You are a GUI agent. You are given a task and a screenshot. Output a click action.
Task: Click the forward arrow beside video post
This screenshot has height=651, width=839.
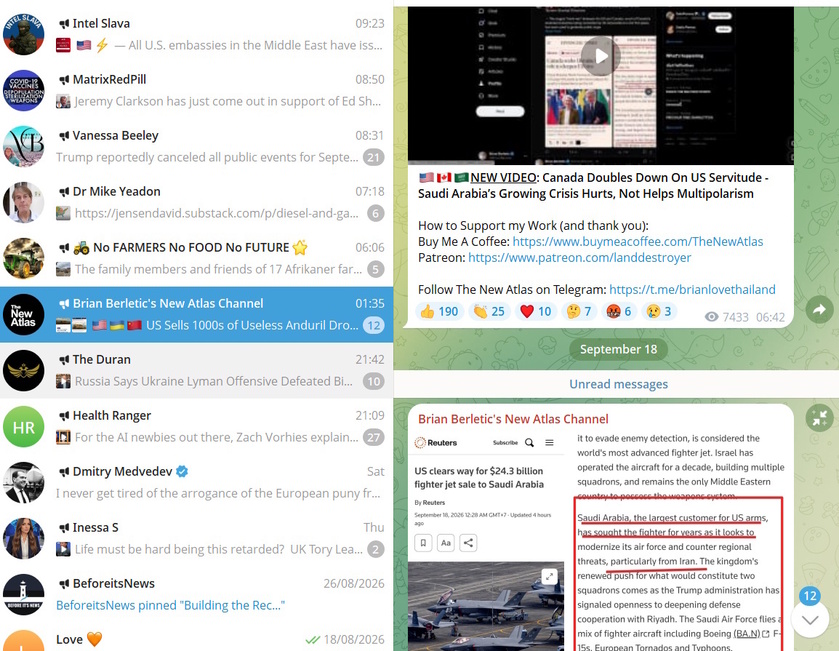pos(819,309)
